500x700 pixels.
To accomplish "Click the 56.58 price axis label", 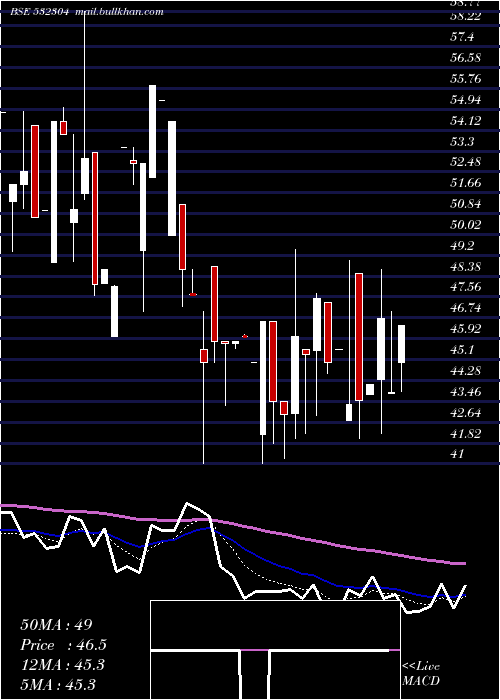I will (466, 58).
